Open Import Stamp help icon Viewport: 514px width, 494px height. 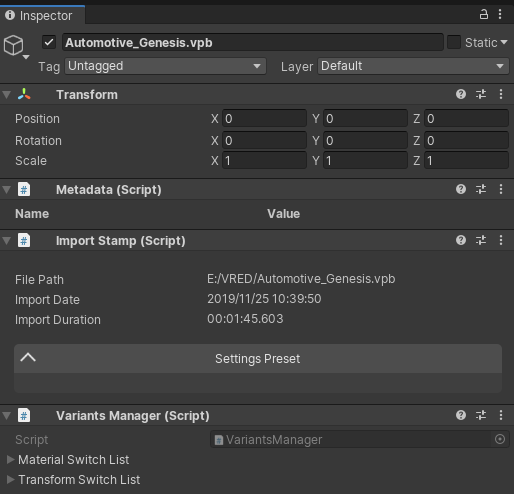coord(461,240)
